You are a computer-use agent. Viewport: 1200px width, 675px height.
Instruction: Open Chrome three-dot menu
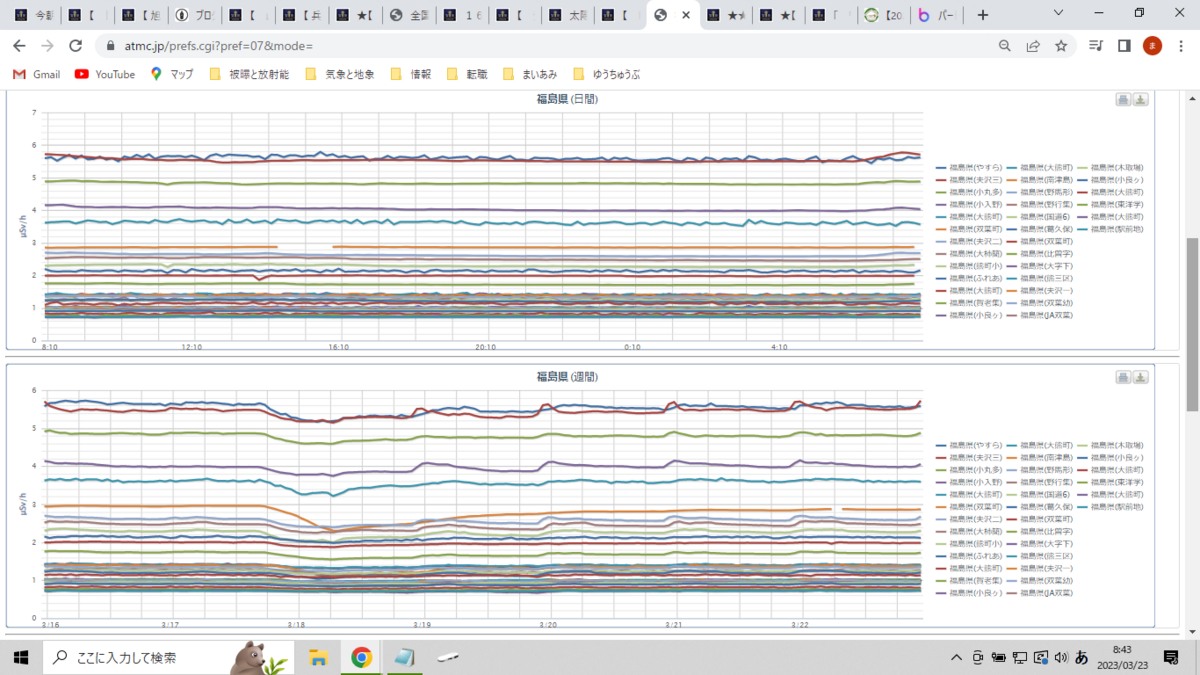(x=1180, y=46)
